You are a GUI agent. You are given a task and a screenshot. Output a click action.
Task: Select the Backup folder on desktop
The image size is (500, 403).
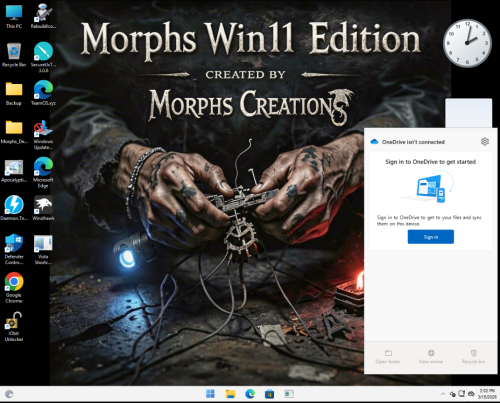pos(14,93)
